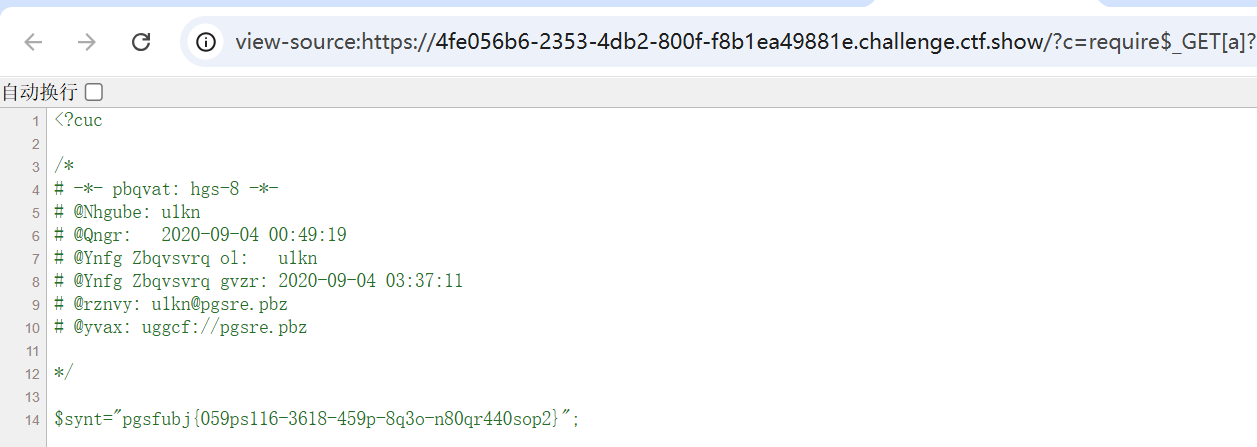This screenshot has width=1257, height=447.
Task: Open the site information icon
Action: point(206,42)
